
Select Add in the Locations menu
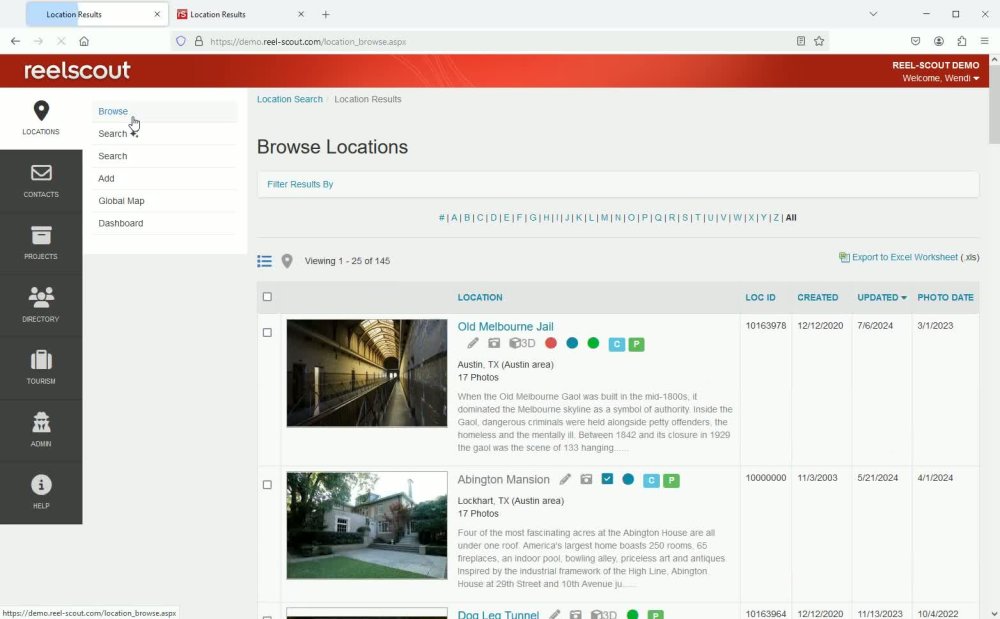point(106,178)
